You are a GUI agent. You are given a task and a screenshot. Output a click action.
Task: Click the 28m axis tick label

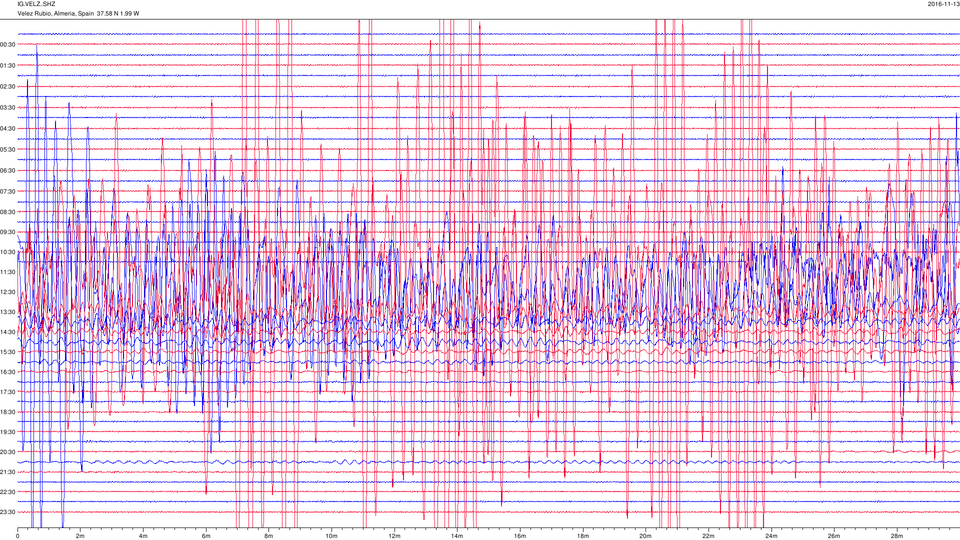(896, 536)
